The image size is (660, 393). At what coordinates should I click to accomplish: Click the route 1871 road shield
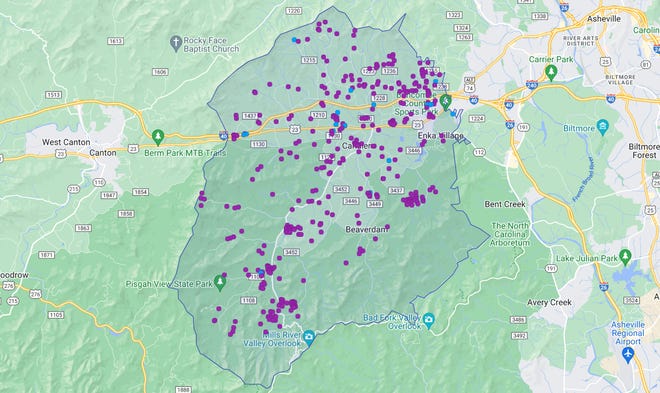[x=46, y=255]
